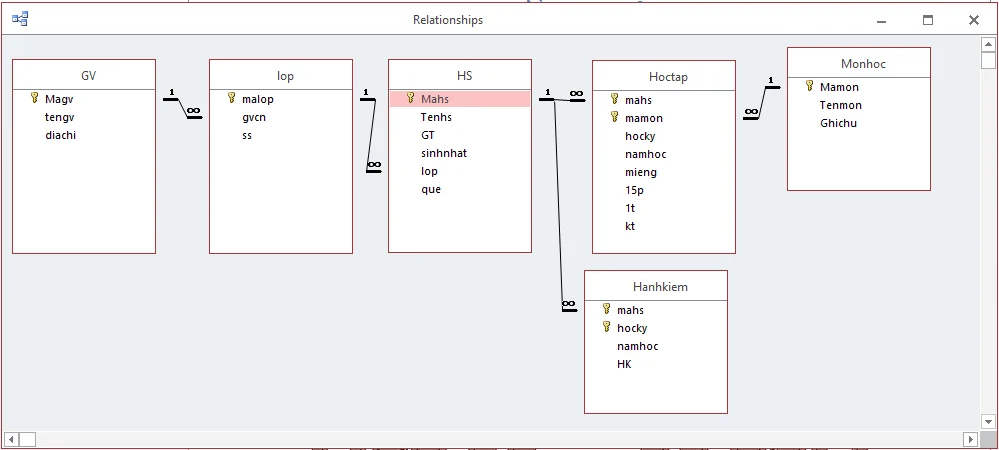Select the Tenmon field in Monhoc table
Image resolution: width=999 pixels, height=450 pixels.
[839, 105]
